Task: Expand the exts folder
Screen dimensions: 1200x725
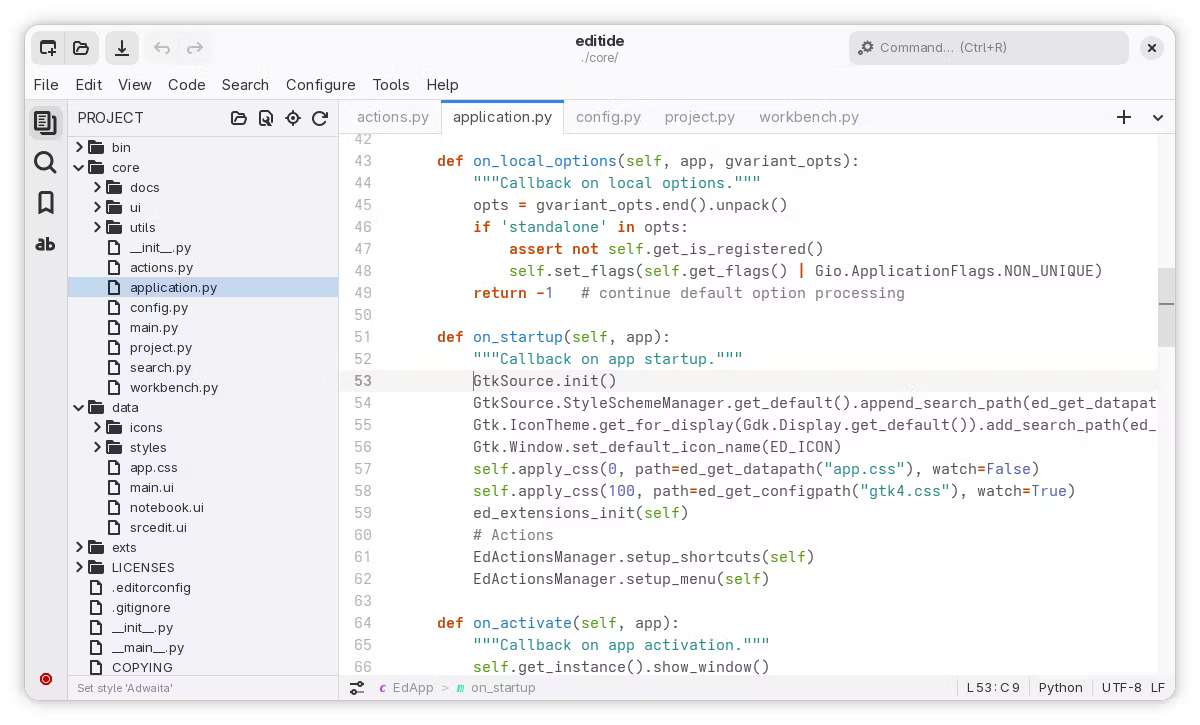Action: (79, 547)
